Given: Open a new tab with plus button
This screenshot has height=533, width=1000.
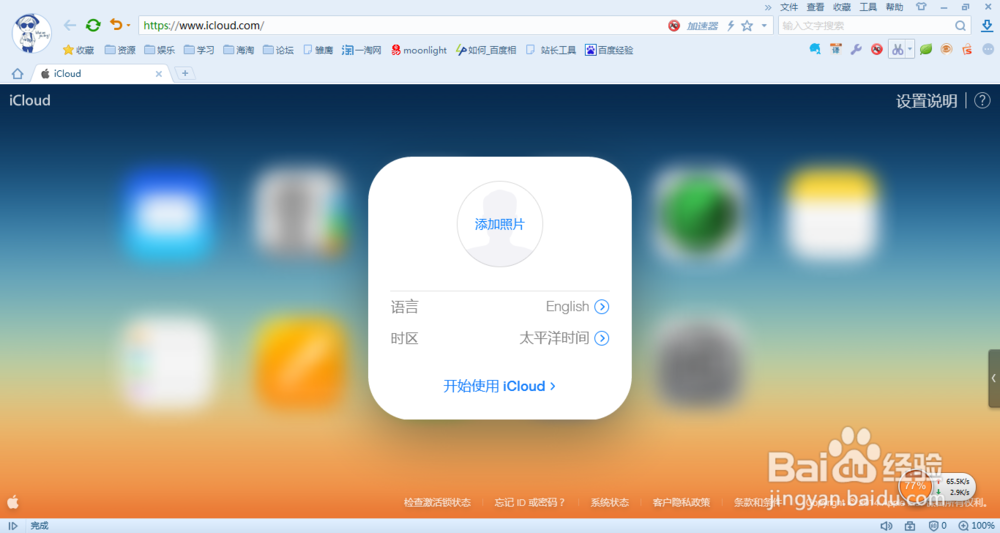Looking at the screenshot, I should (185, 73).
